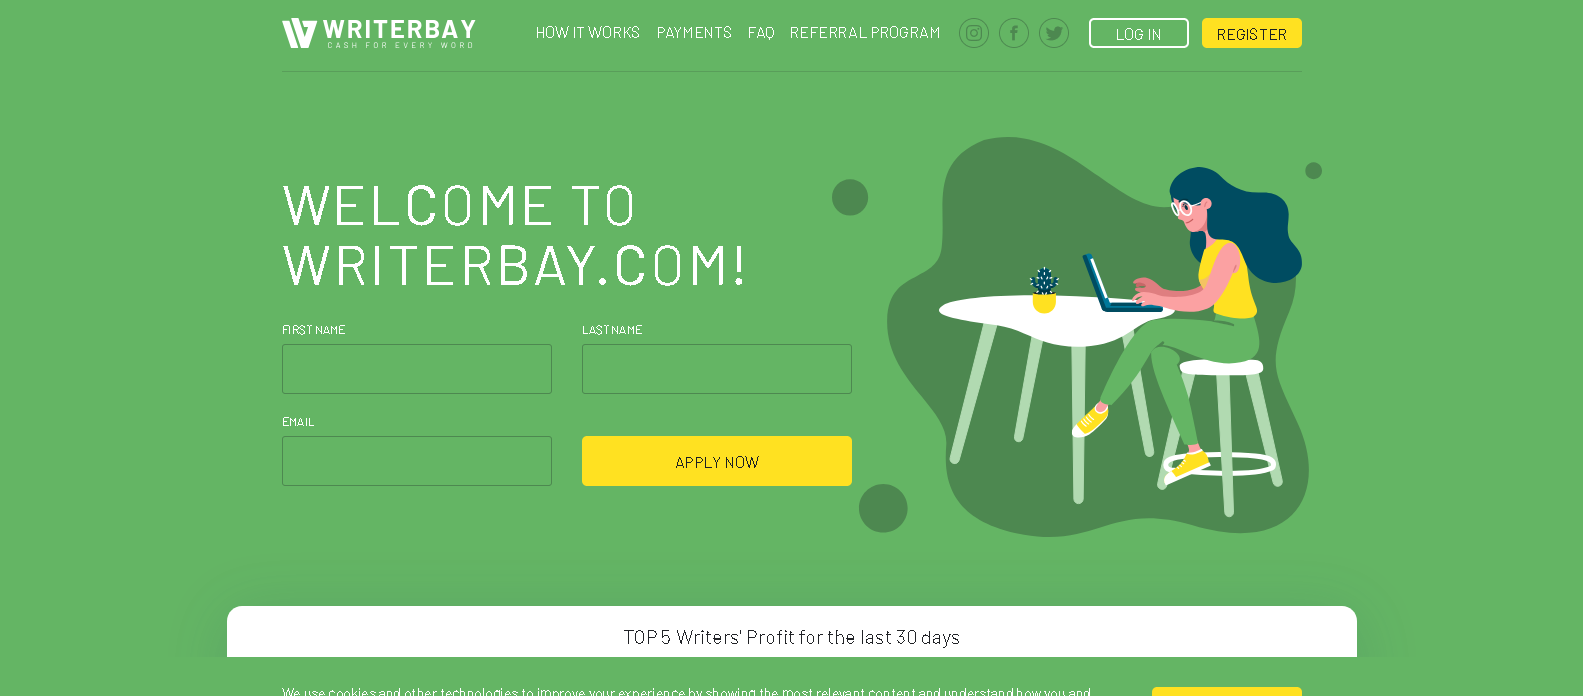The height and width of the screenshot is (696, 1583).
Task: Open the FAQ menu item
Action: pyautogui.click(x=761, y=33)
